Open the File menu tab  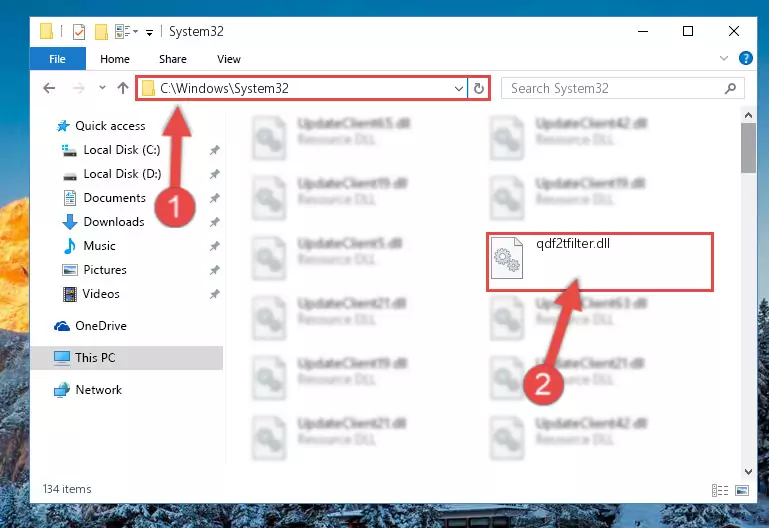click(x=57, y=59)
